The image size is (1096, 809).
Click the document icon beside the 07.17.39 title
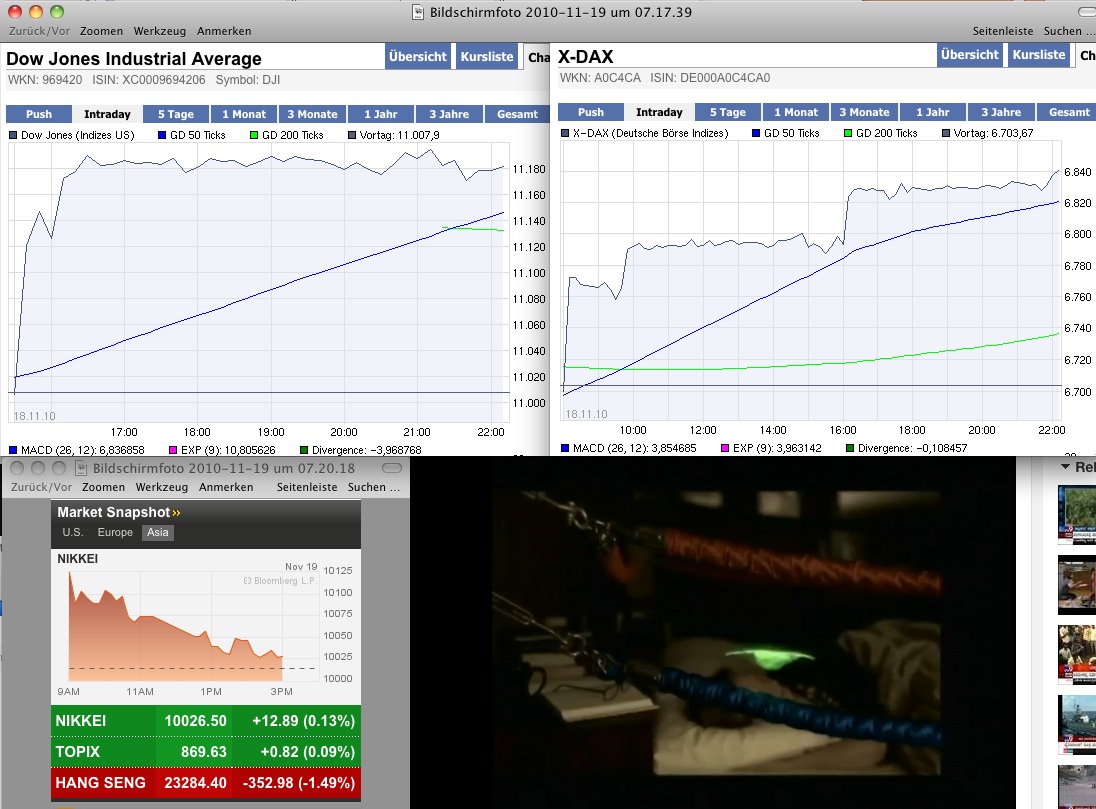click(x=418, y=12)
